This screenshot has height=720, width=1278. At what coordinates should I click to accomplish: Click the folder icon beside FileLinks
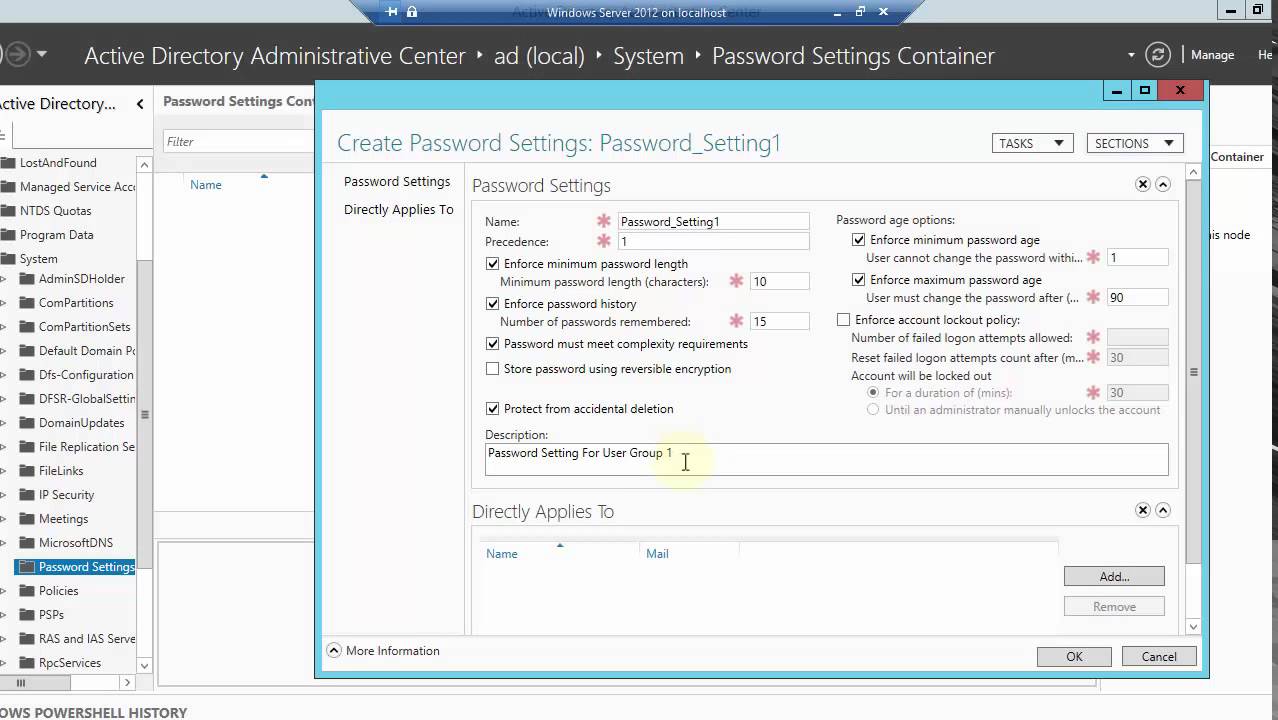point(27,471)
